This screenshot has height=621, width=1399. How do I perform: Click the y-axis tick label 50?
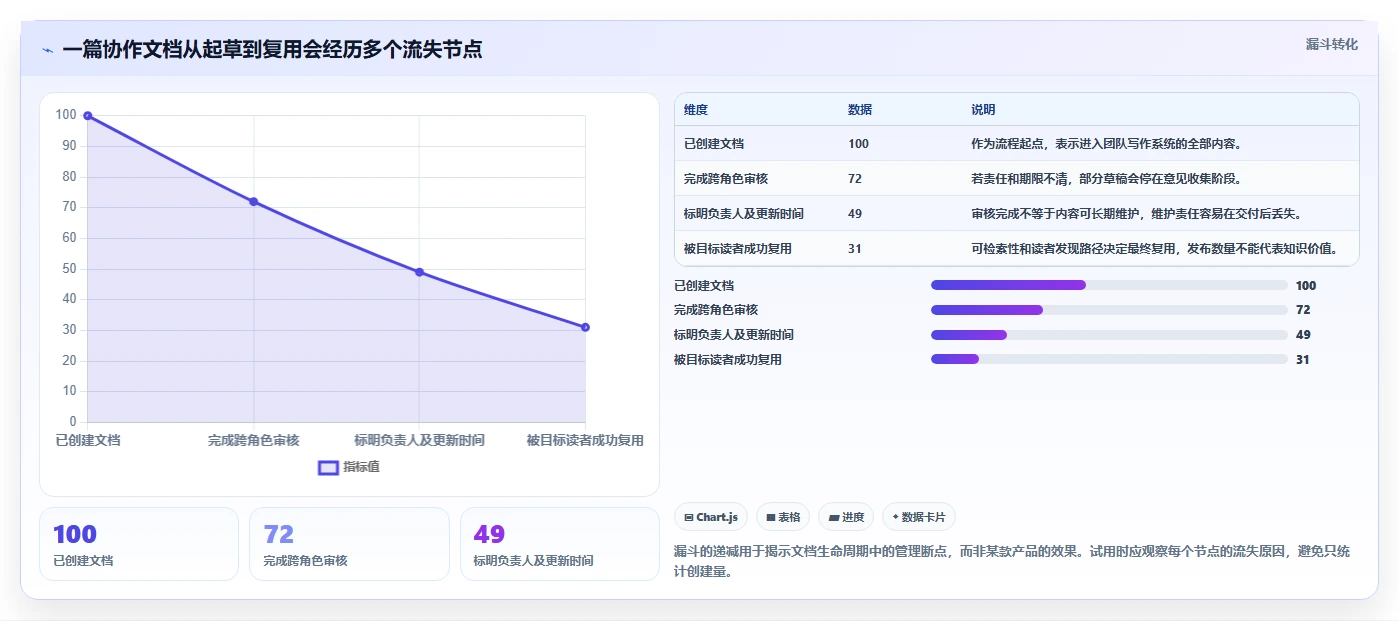(67, 269)
